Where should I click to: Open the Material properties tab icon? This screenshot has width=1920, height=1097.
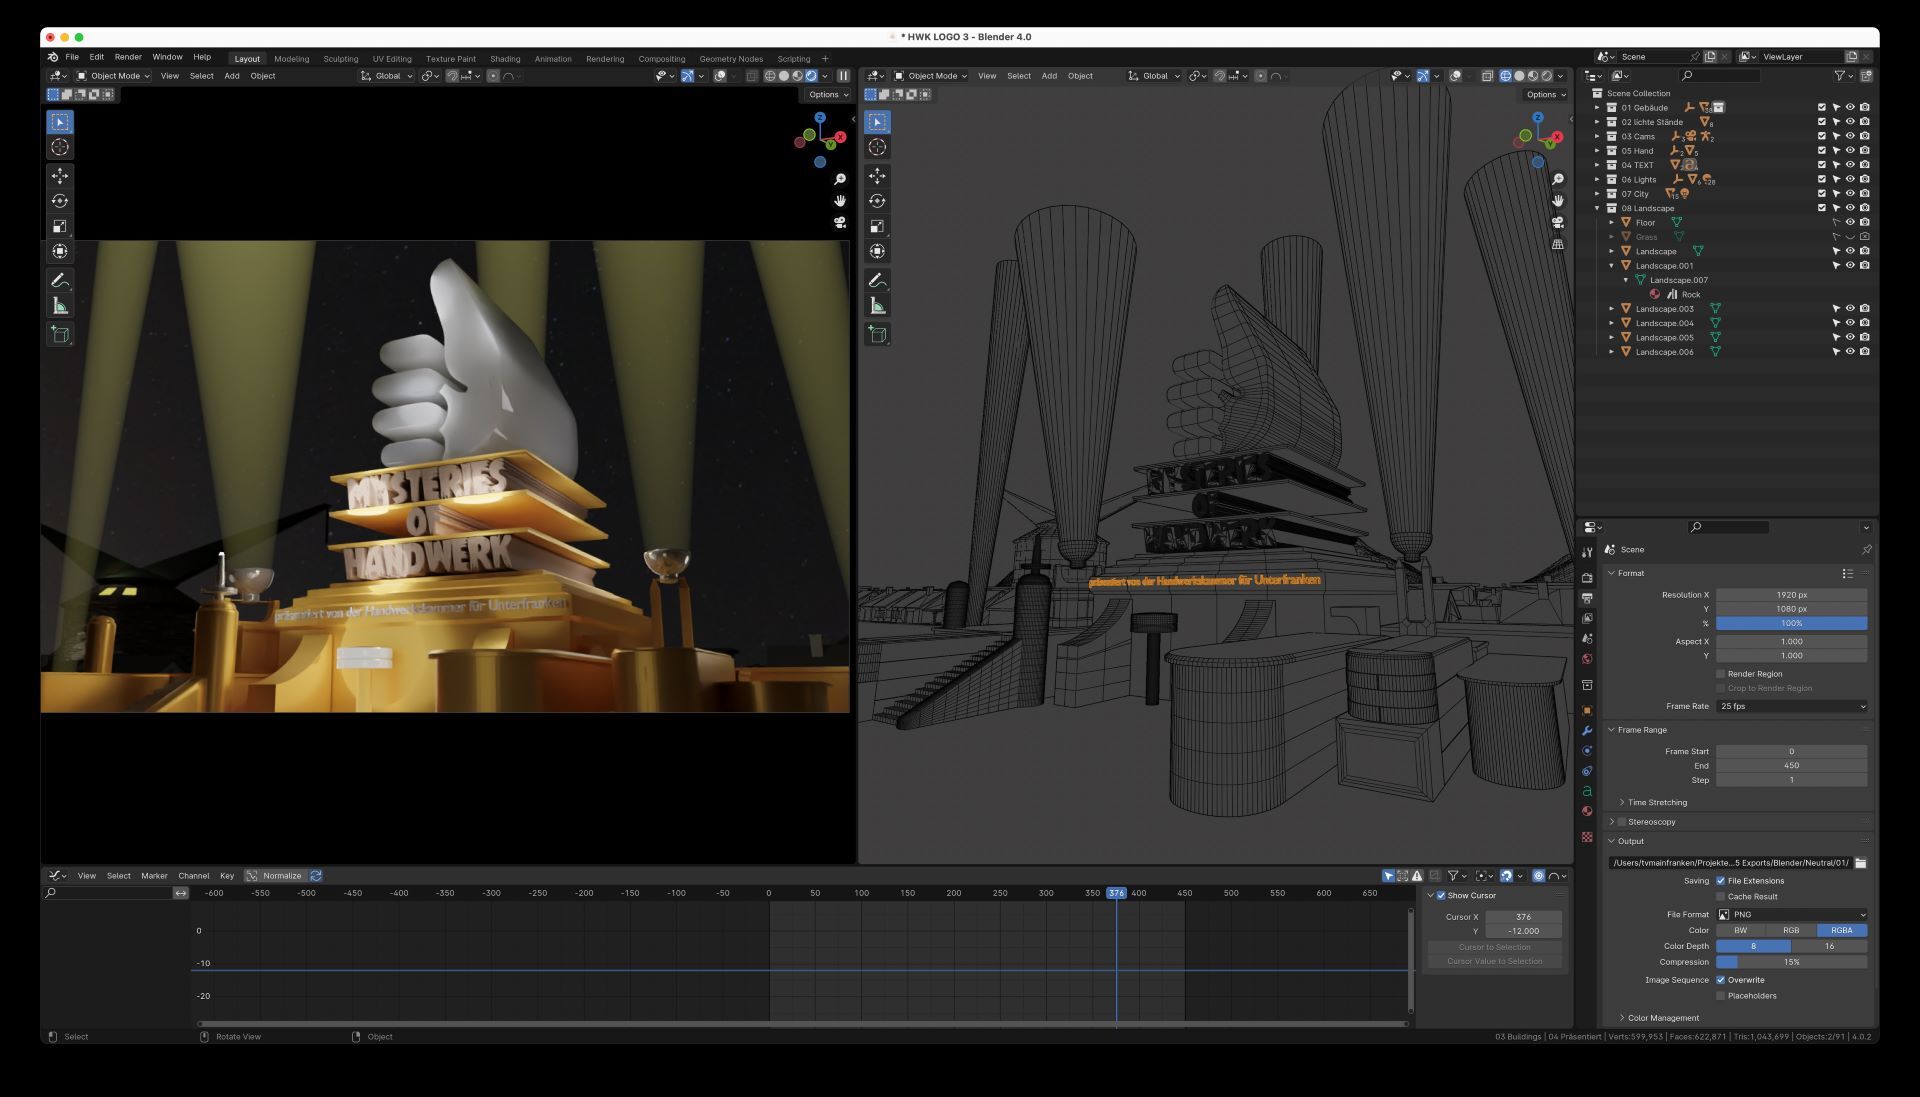[x=1587, y=811]
